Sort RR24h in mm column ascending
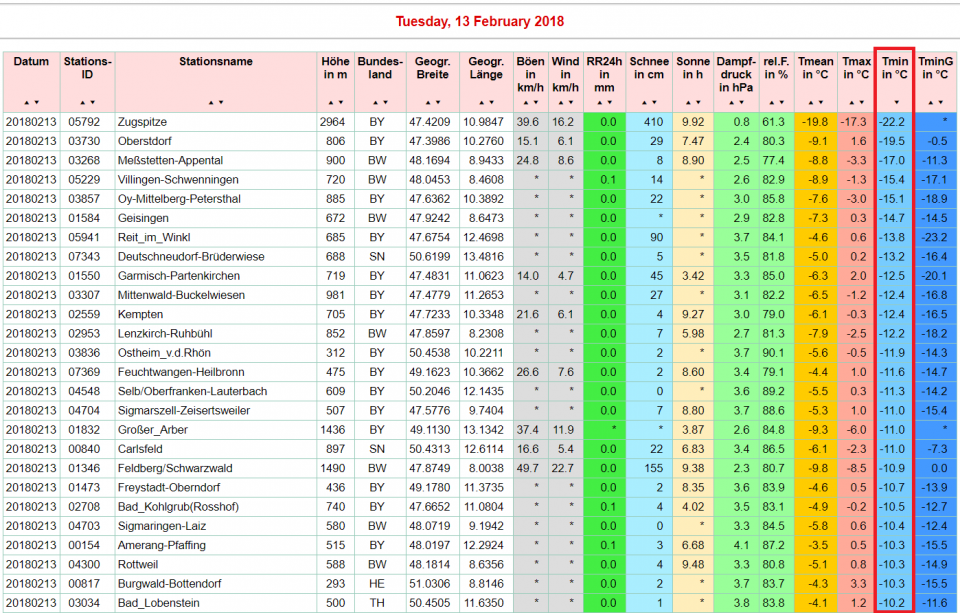Screen dimensions: 960x613 point(600,103)
